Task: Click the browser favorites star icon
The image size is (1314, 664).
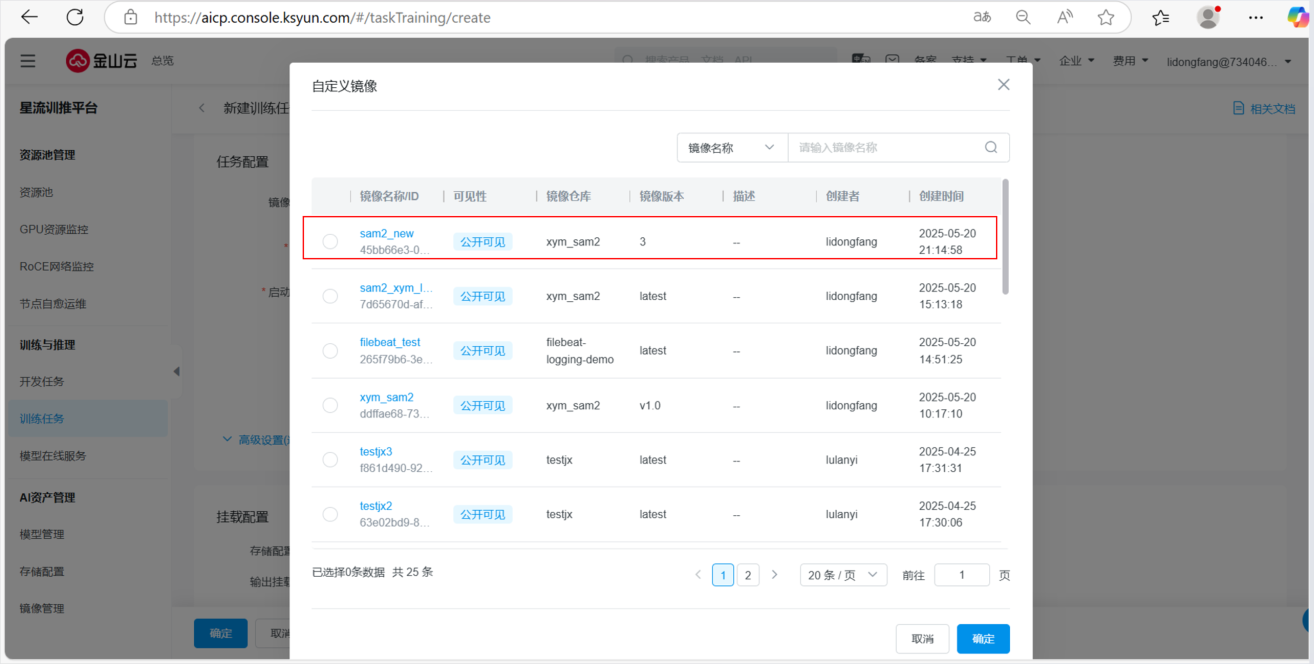Action: coord(1105,17)
